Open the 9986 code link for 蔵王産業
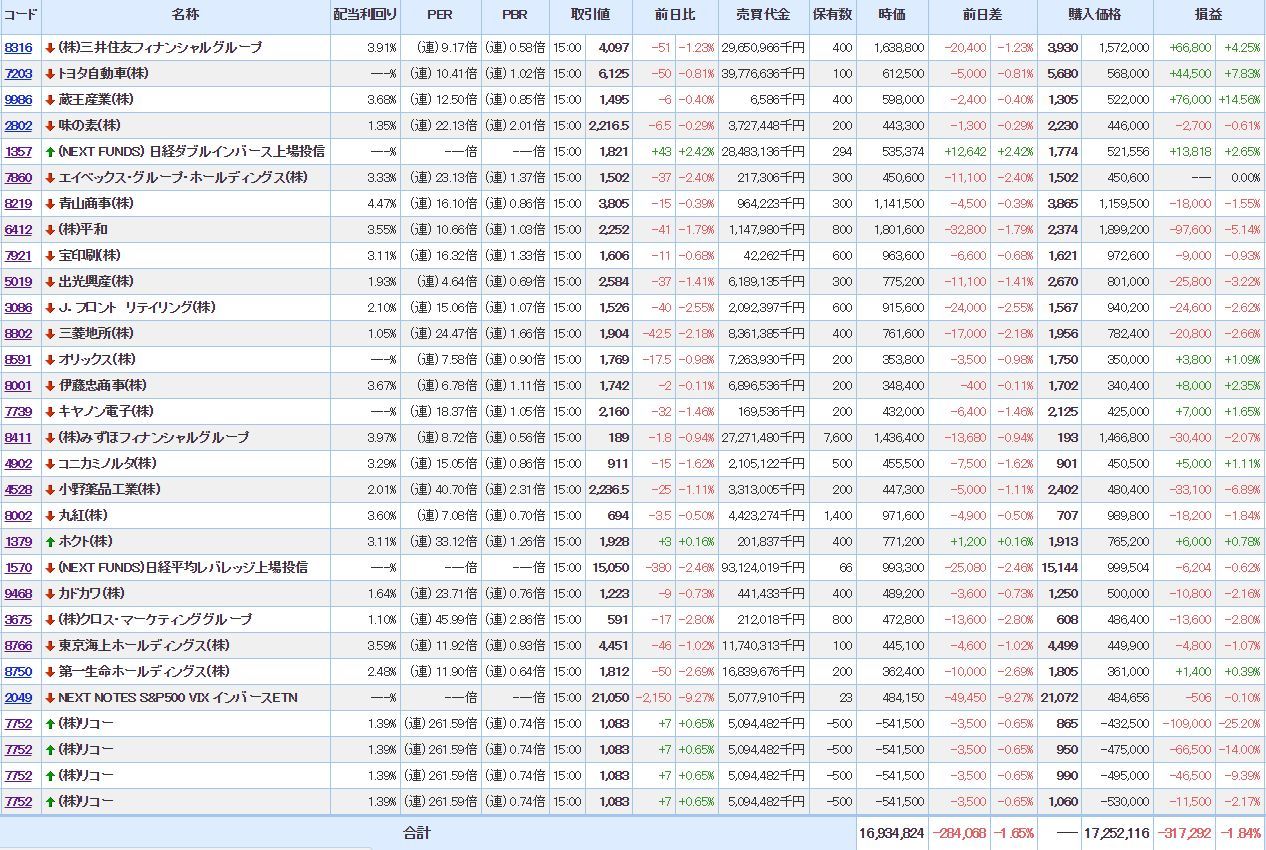 [18, 100]
